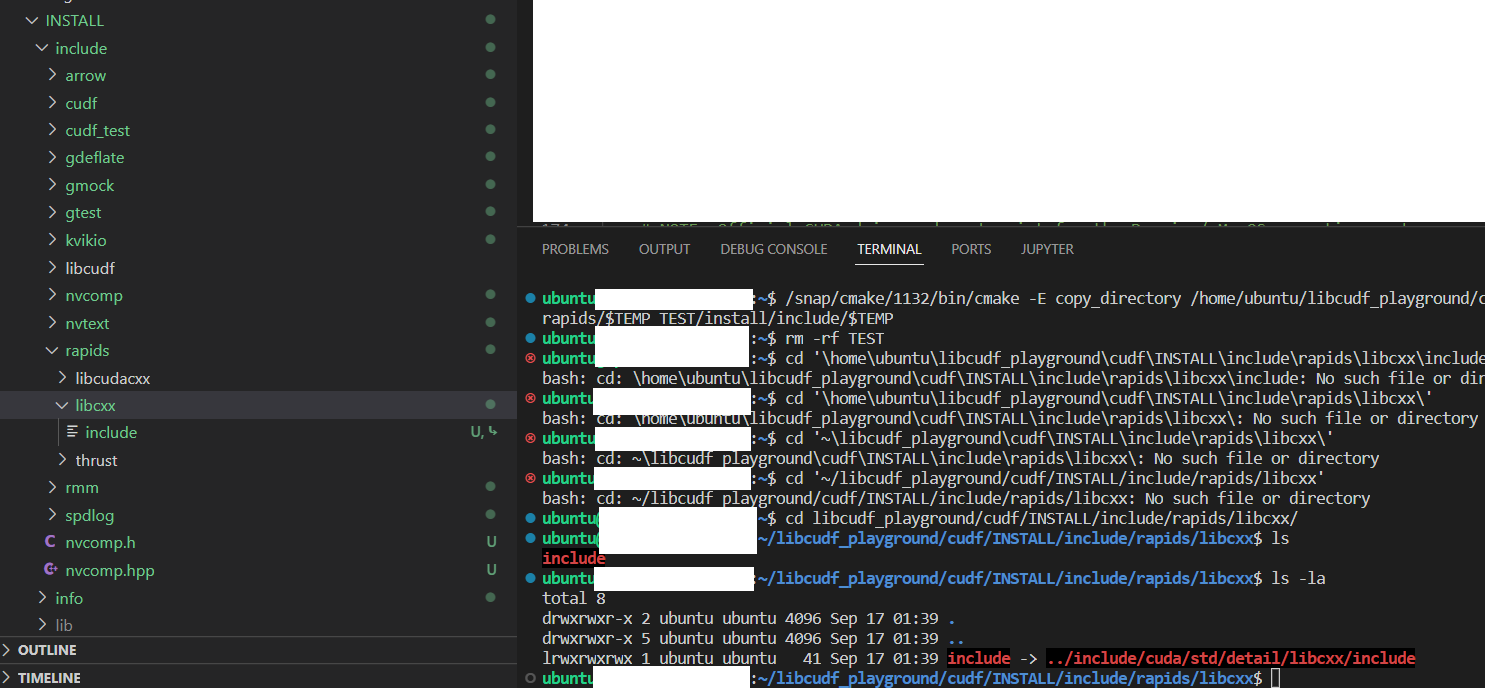This screenshot has height=688, width=1485.
Task: Click the green dot beside the libcudf folder
Action: [489, 266]
